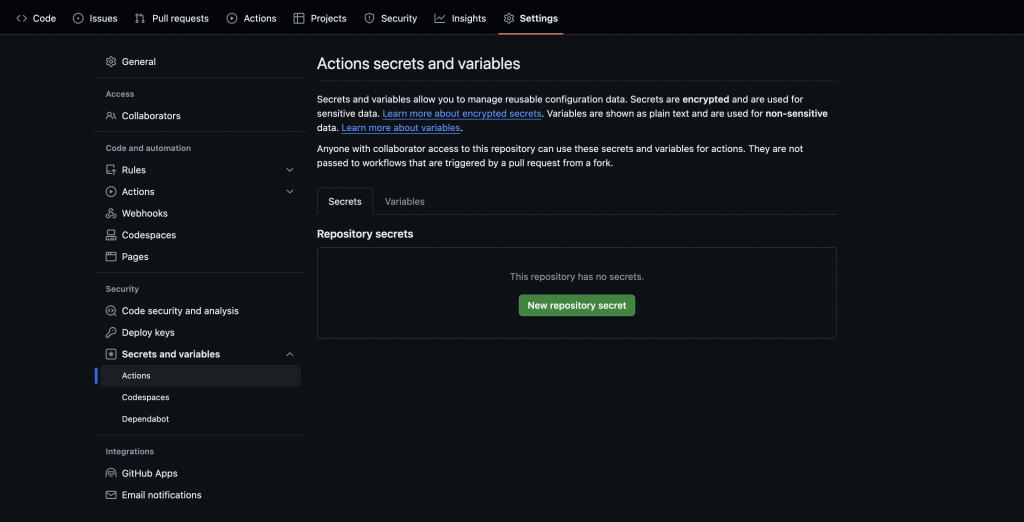Collapse the Secrets and variables section
Screen dimensions: 1024x522
click(290, 354)
